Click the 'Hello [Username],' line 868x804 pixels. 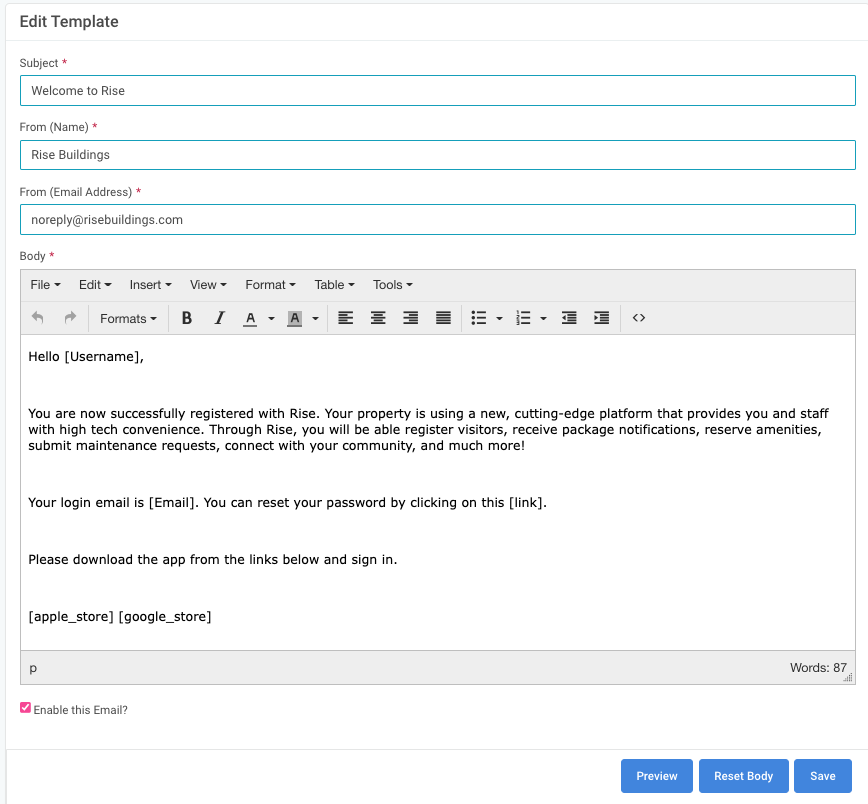click(86, 357)
